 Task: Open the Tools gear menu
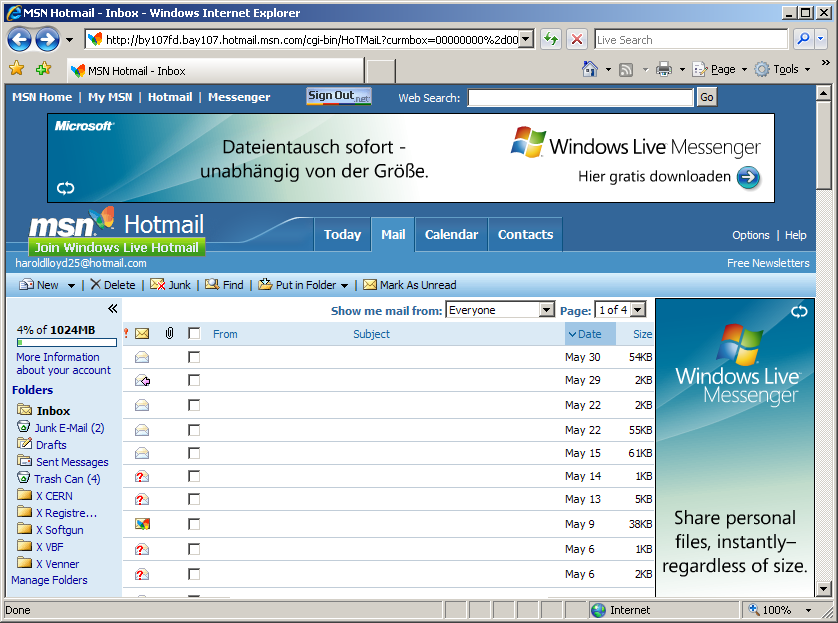[782, 69]
